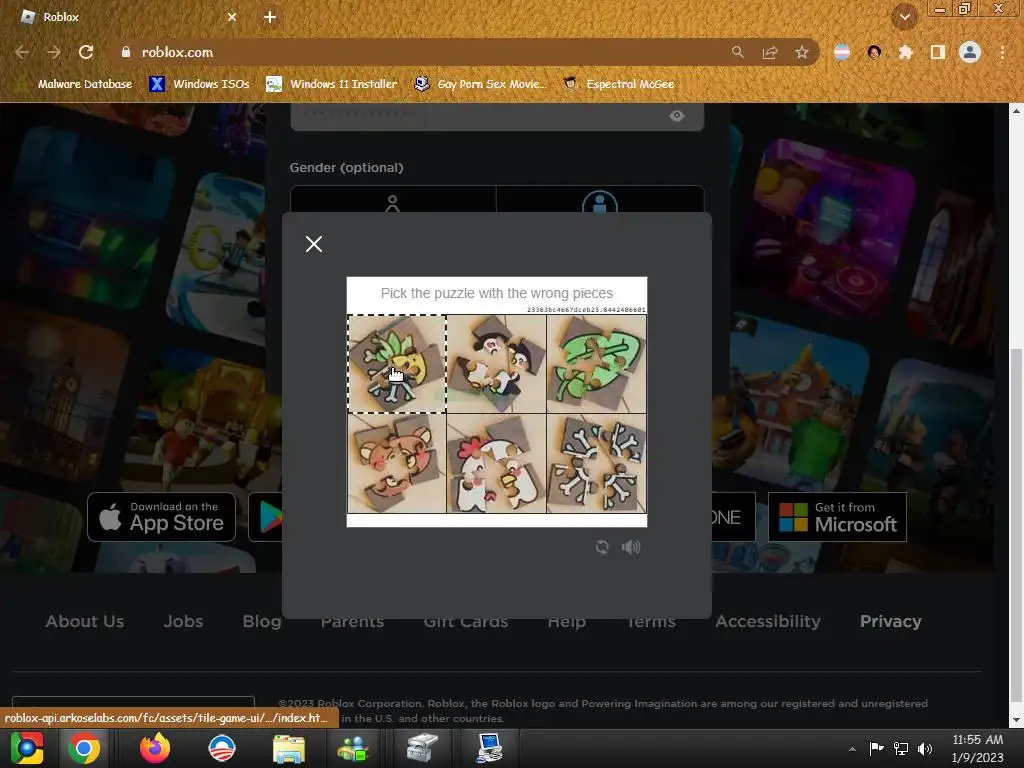
Task: Open the About Us footer link
Action: tap(85, 621)
